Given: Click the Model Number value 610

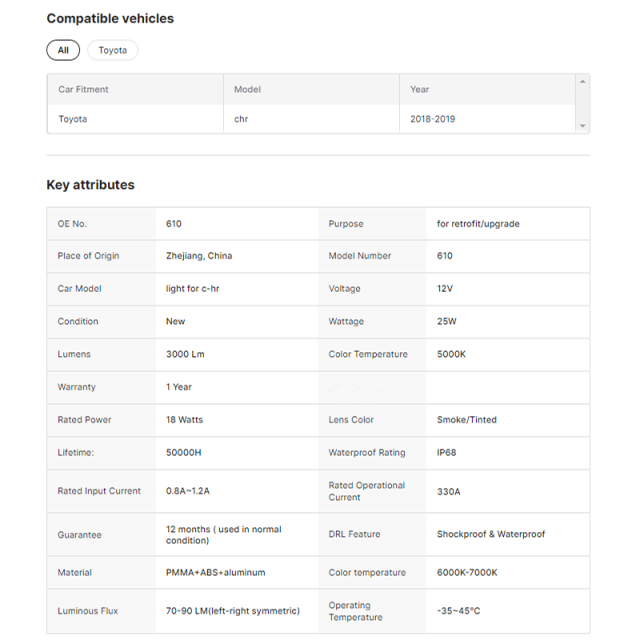Looking at the screenshot, I should point(444,256).
